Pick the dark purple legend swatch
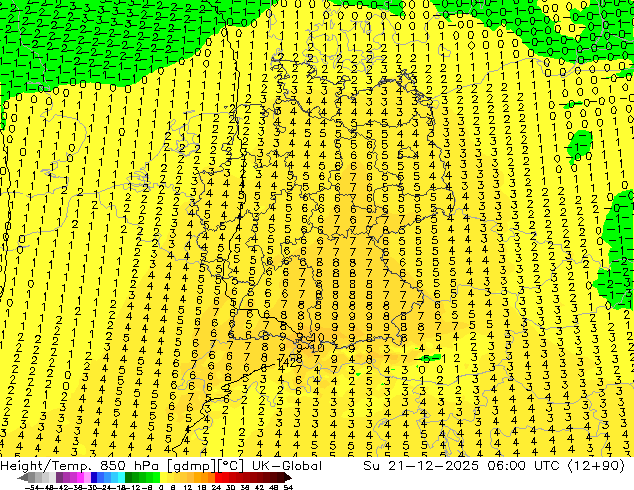Viewport: 634px width, 490px height. click(59, 477)
